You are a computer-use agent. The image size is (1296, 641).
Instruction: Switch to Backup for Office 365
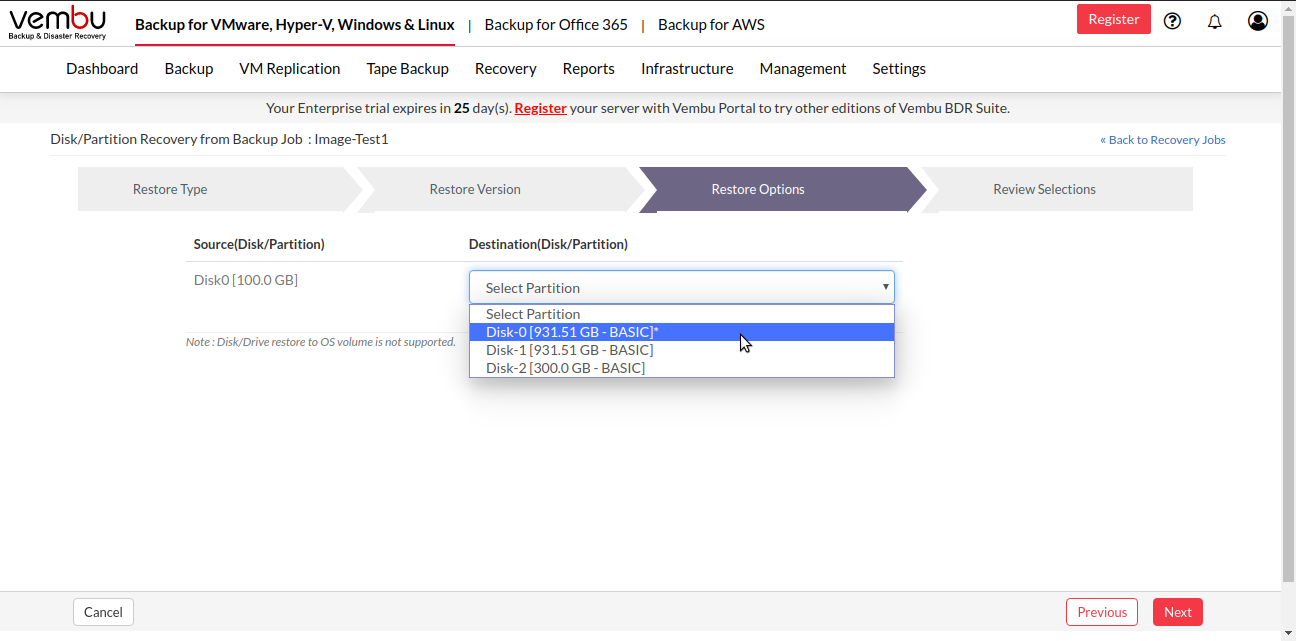point(556,24)
